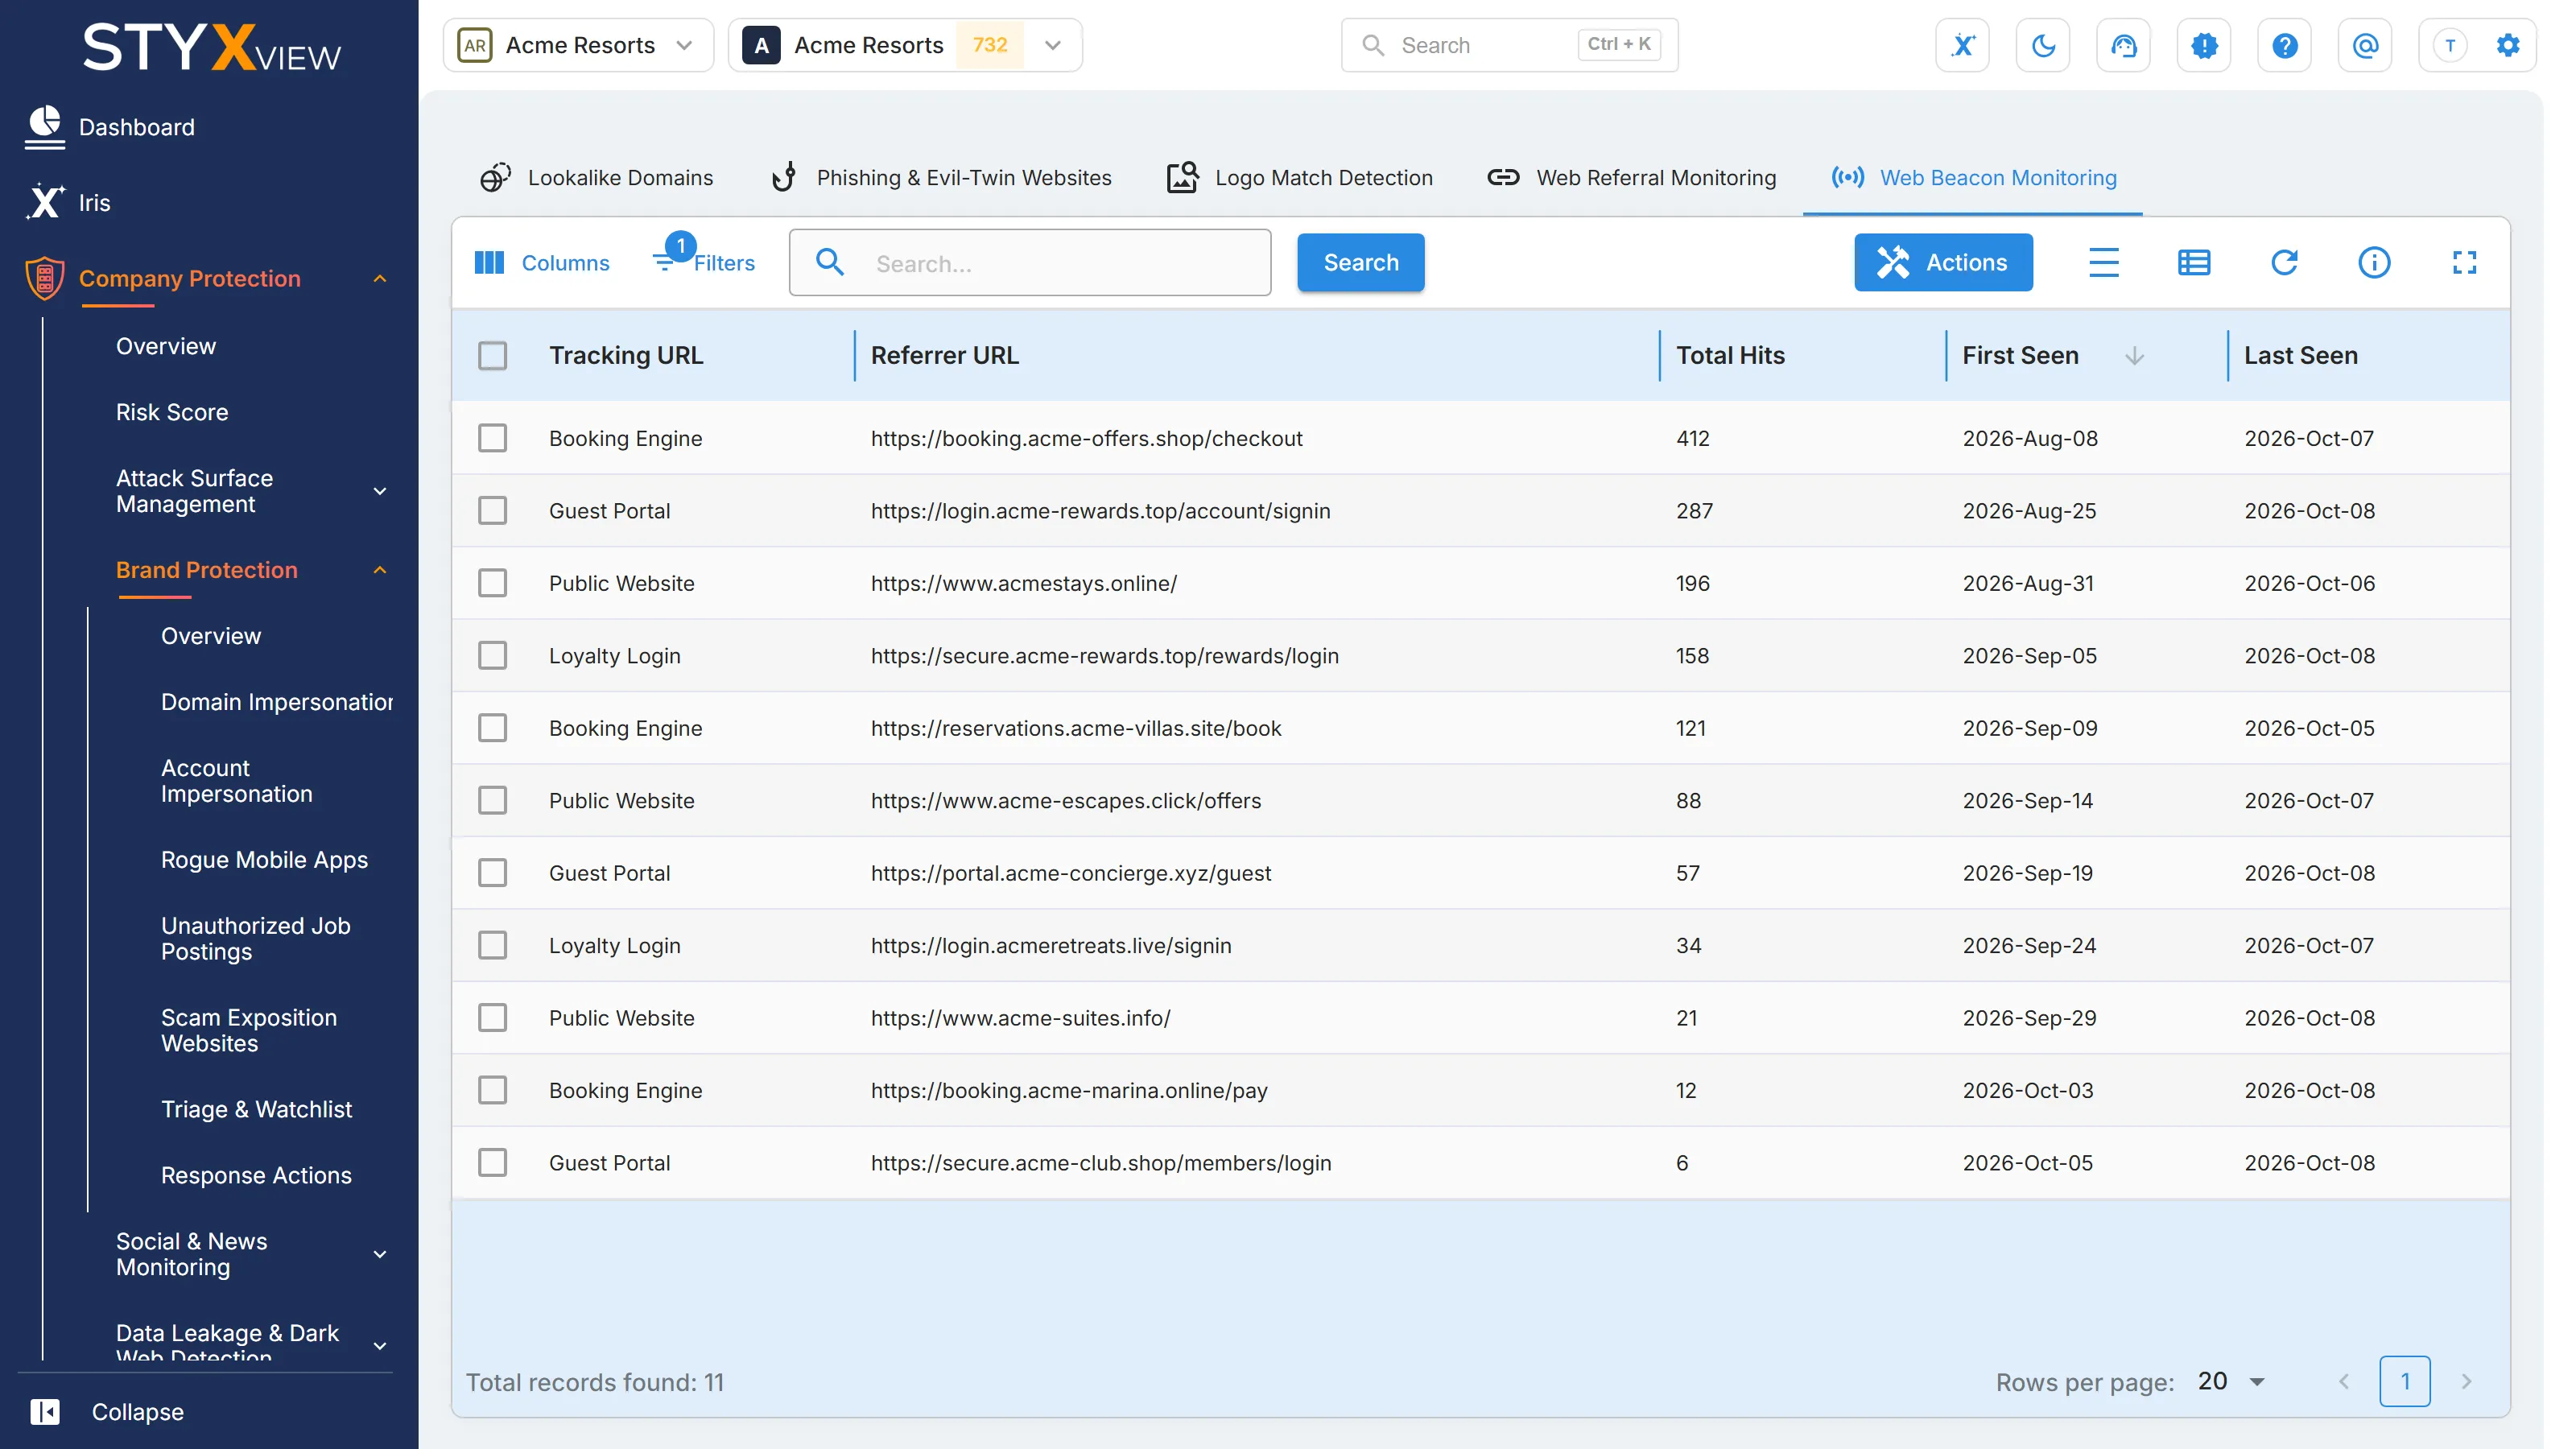Open the Acme Resorts 732 dropdown

coord(905,45)
